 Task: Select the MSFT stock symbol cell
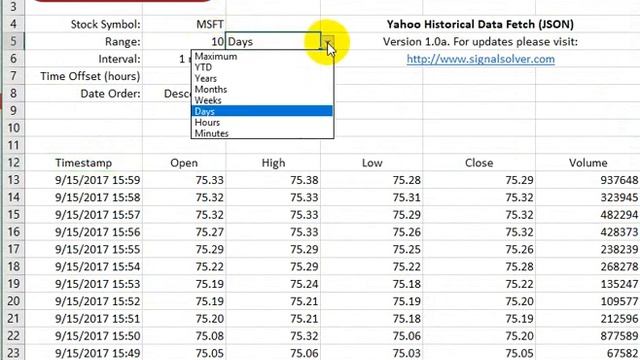[x=184, y=24]
